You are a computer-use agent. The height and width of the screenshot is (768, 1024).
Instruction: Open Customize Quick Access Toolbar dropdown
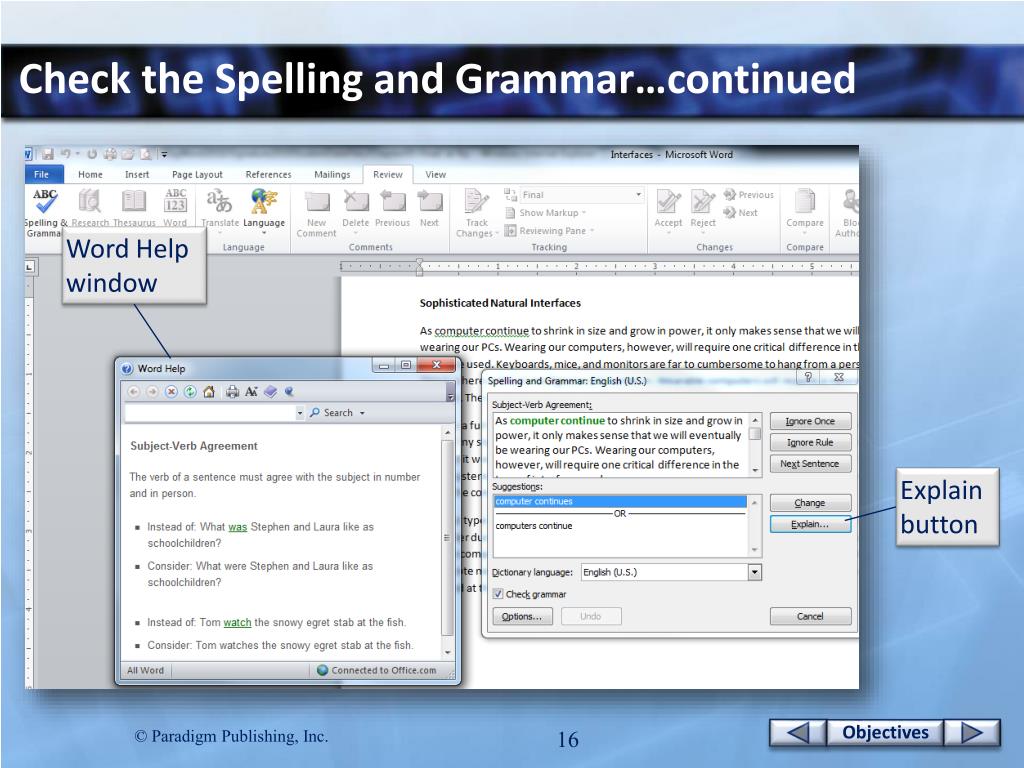coord(165,155)
